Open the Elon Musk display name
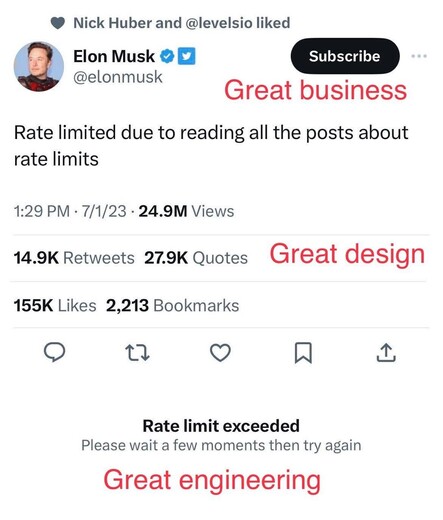Image resolution: width=443 pixels, height=520 pixels. (114, 56)
